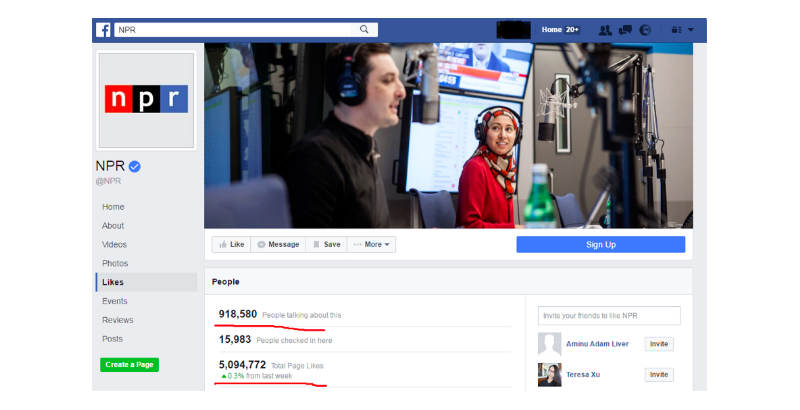
Task: Invite Aminu Adam Liver
Action: click(x=659, y=344)
